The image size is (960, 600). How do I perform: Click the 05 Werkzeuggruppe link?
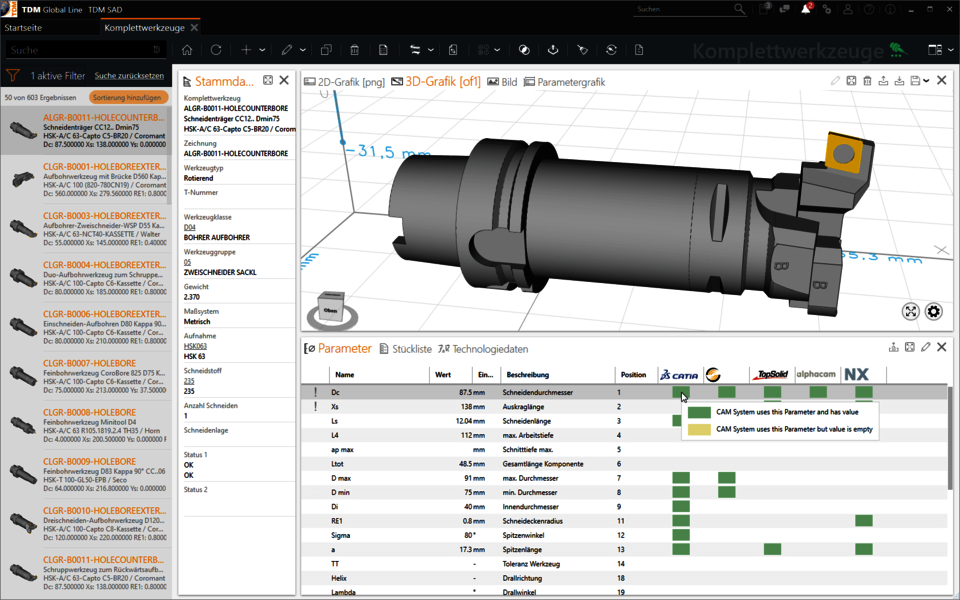click(x=187, y=262)
